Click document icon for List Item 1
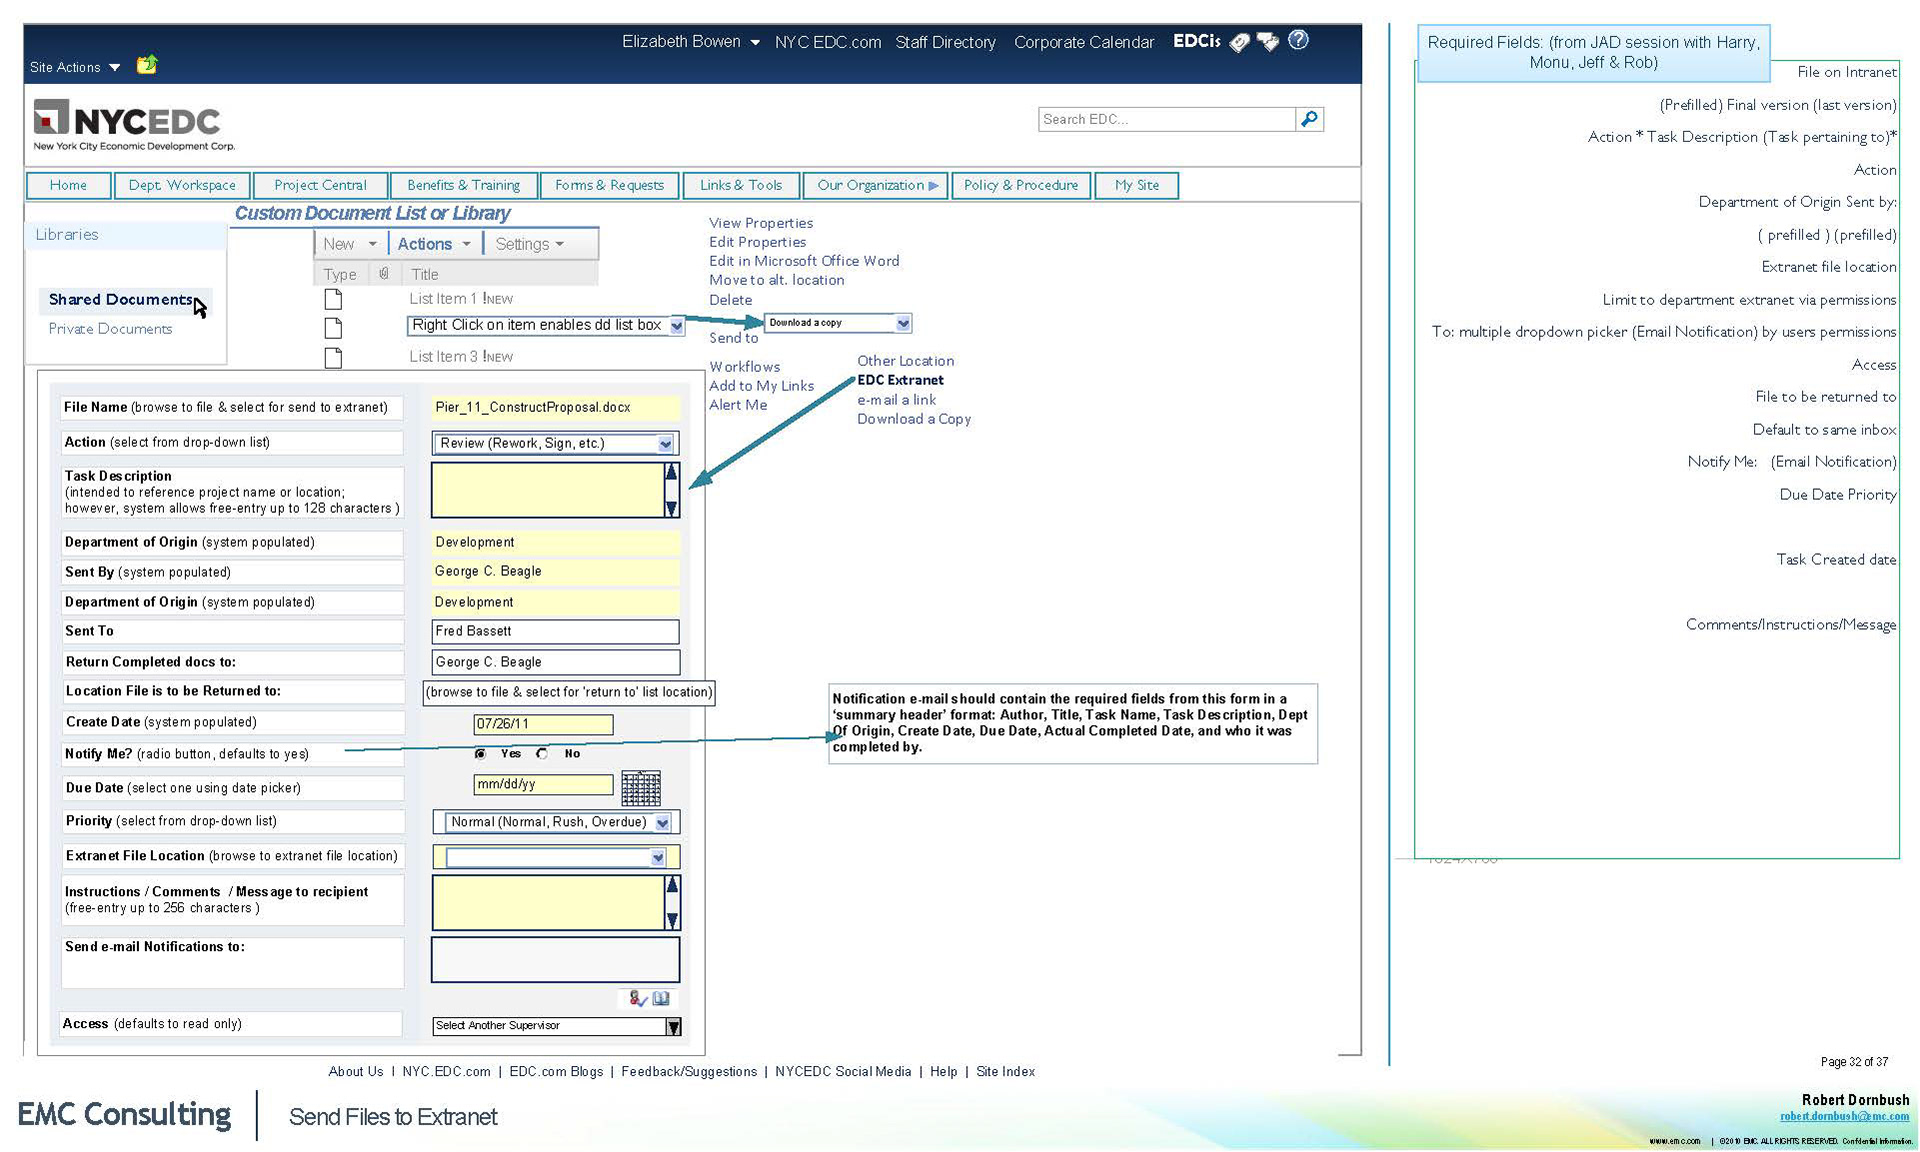1920x1152 pixels. click(334, 299)
